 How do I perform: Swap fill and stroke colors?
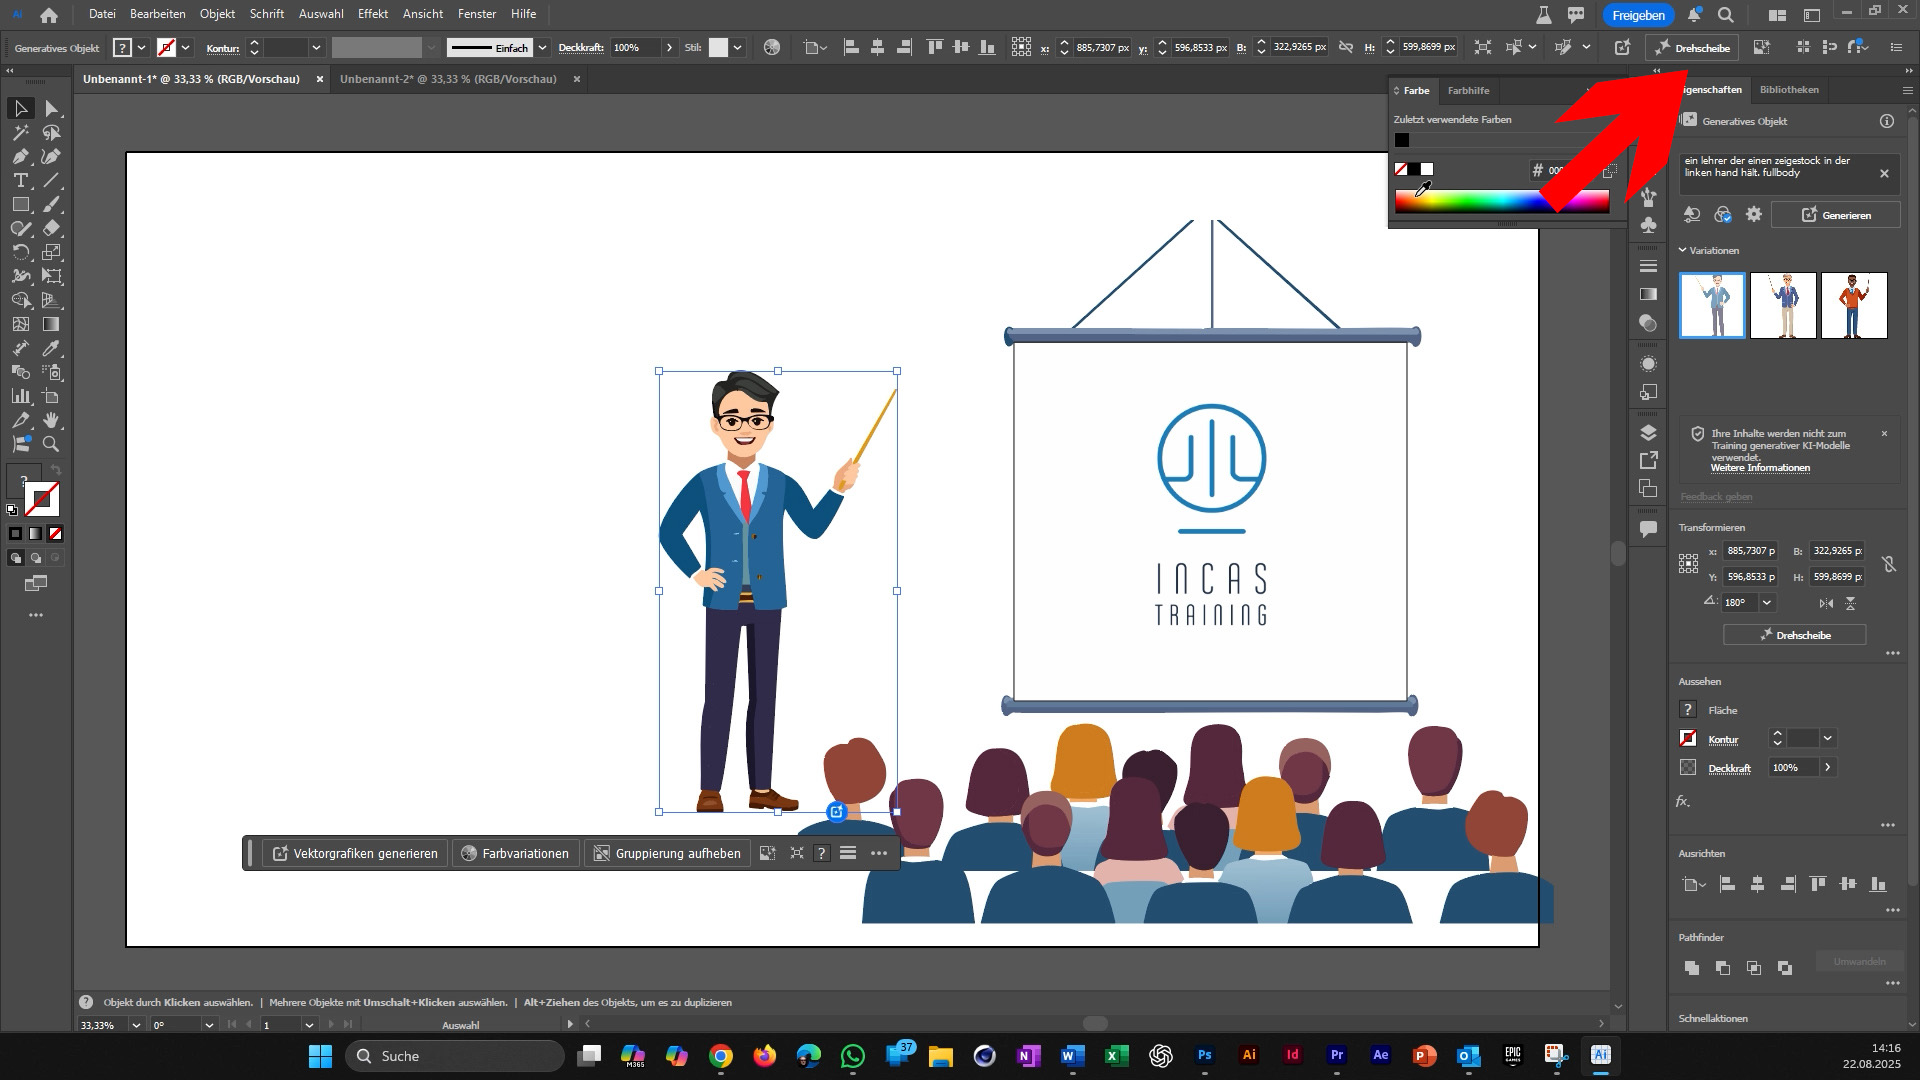pos(56,470)
